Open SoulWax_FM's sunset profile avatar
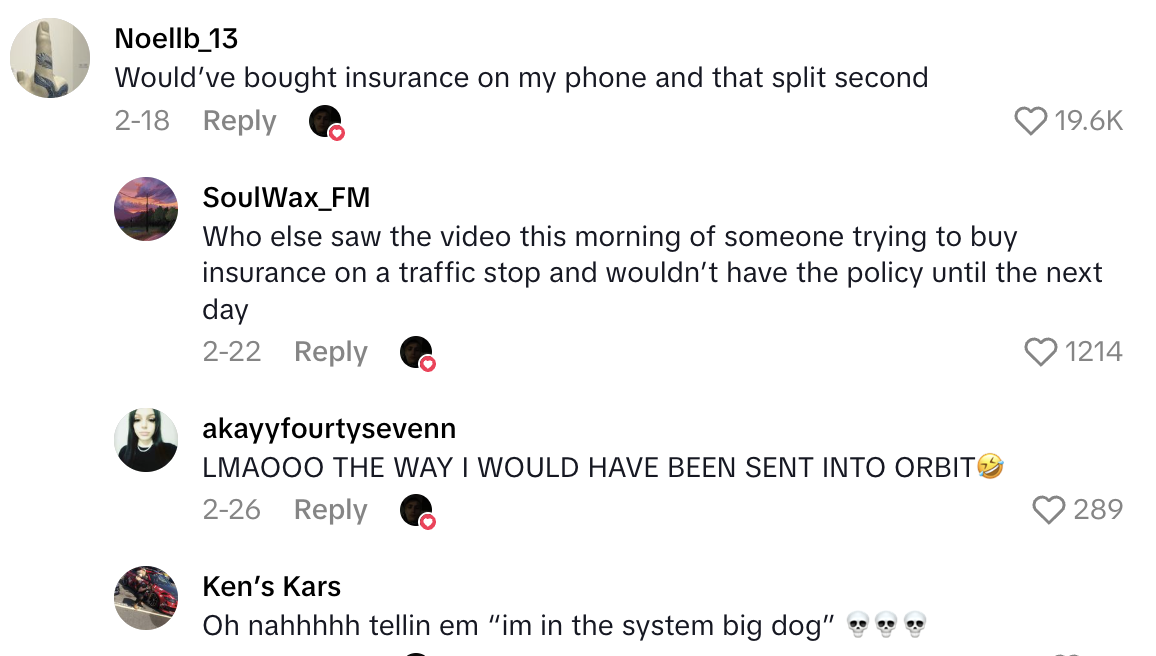This screenshot has width=1156, height=656. [146, 209]
